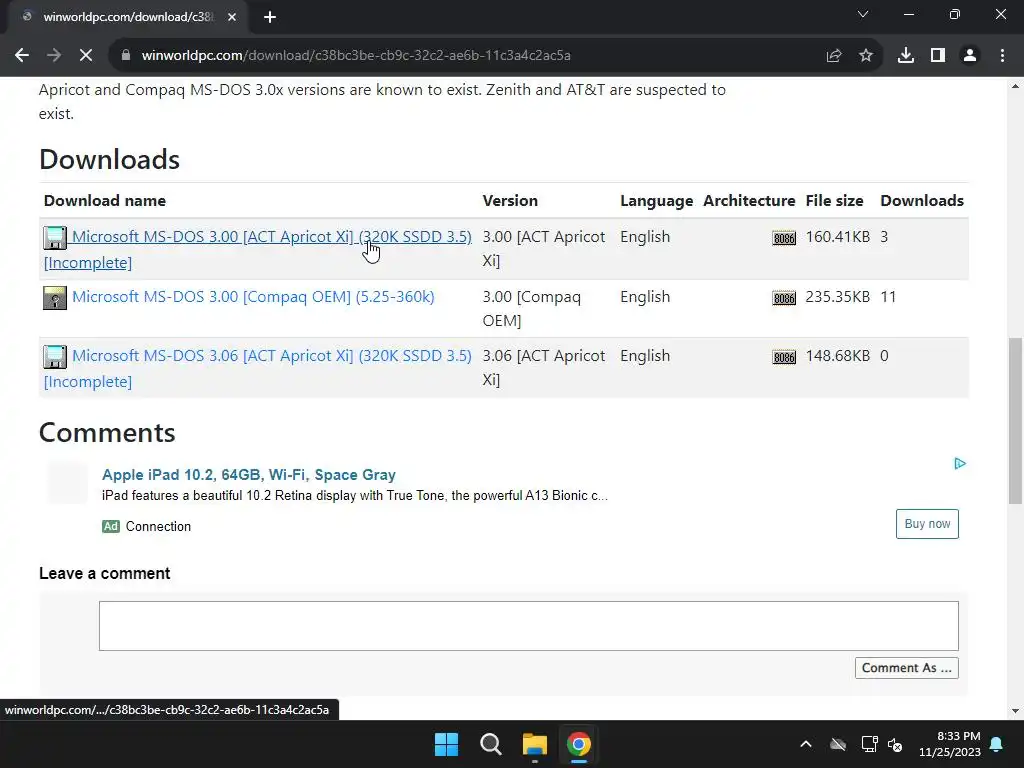View site information lock icon
The width and height of the screenshot is (1024, 768).
[x=126, y=56]
